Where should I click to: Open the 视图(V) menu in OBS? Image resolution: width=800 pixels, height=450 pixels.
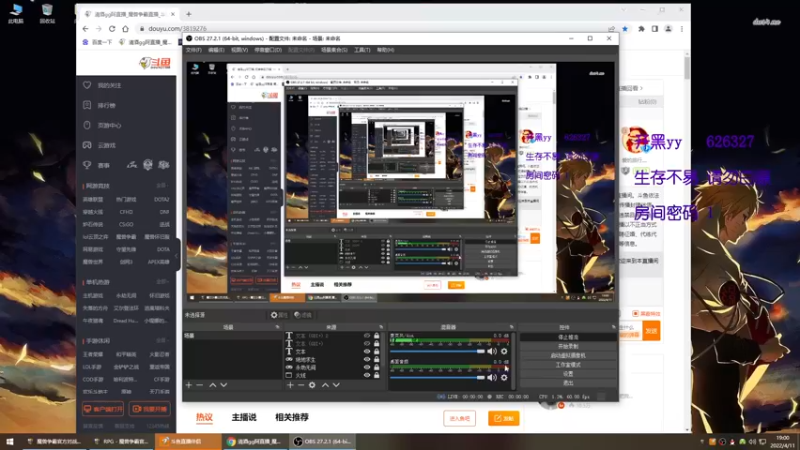239,50
